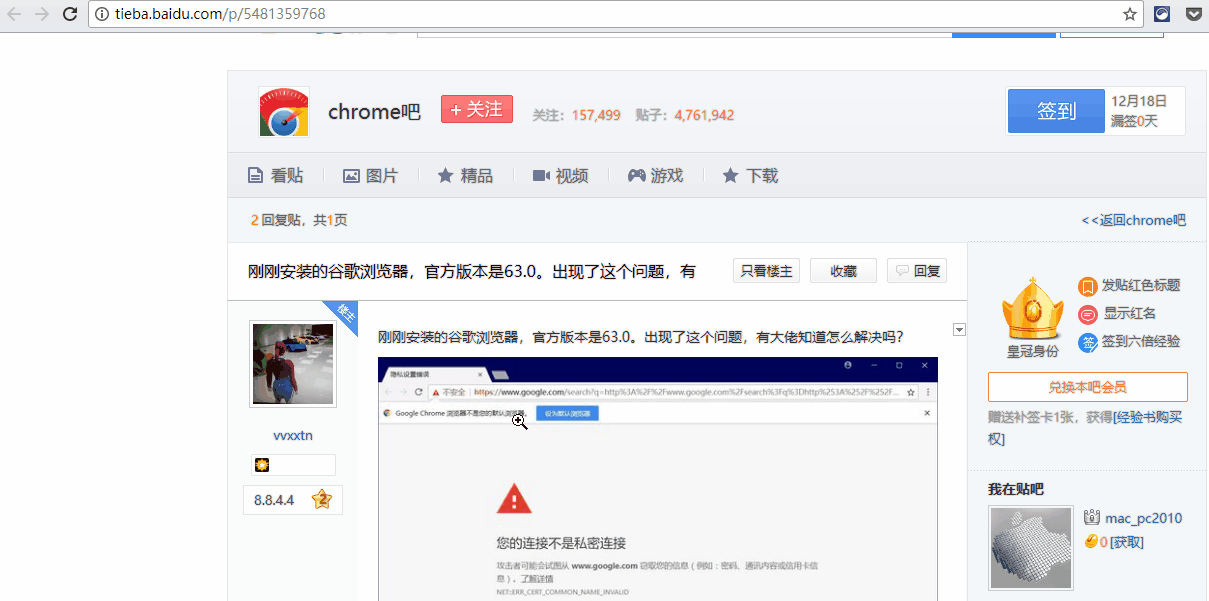Open the 精品 tab

[x=466, y=176]
